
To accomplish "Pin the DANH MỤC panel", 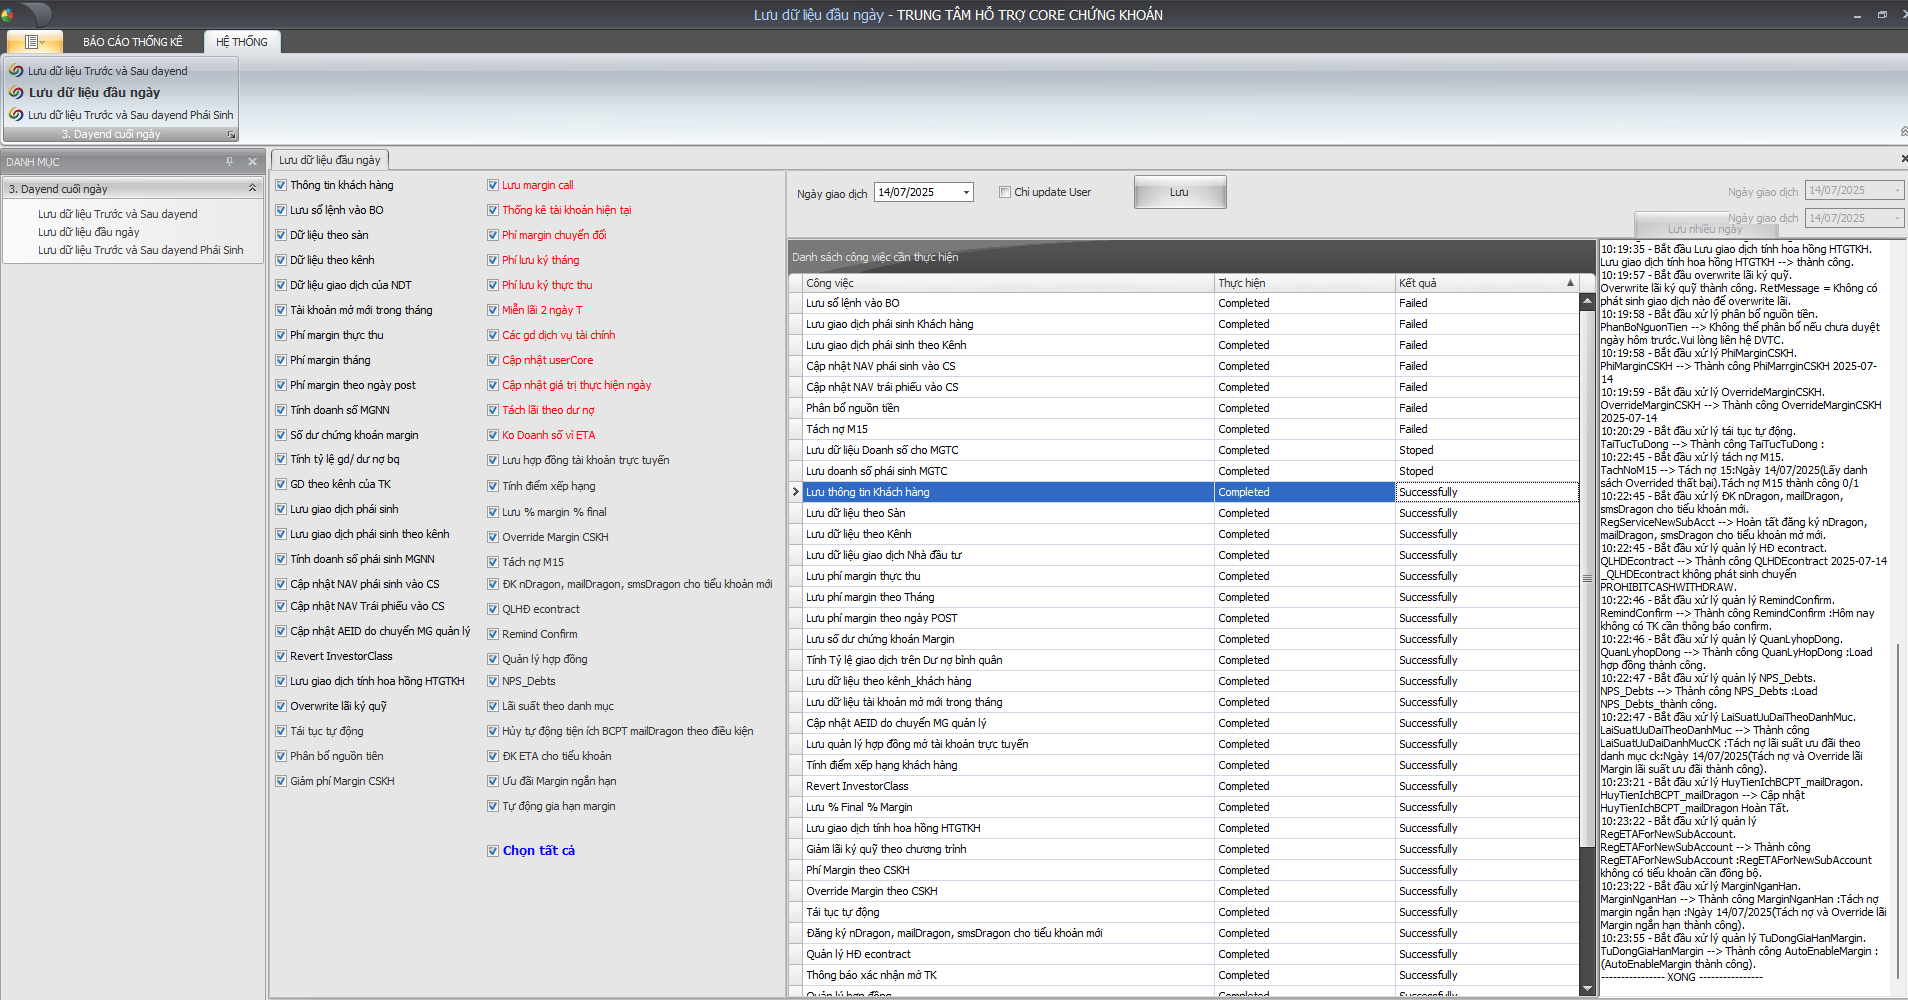I will pos(229,161).
